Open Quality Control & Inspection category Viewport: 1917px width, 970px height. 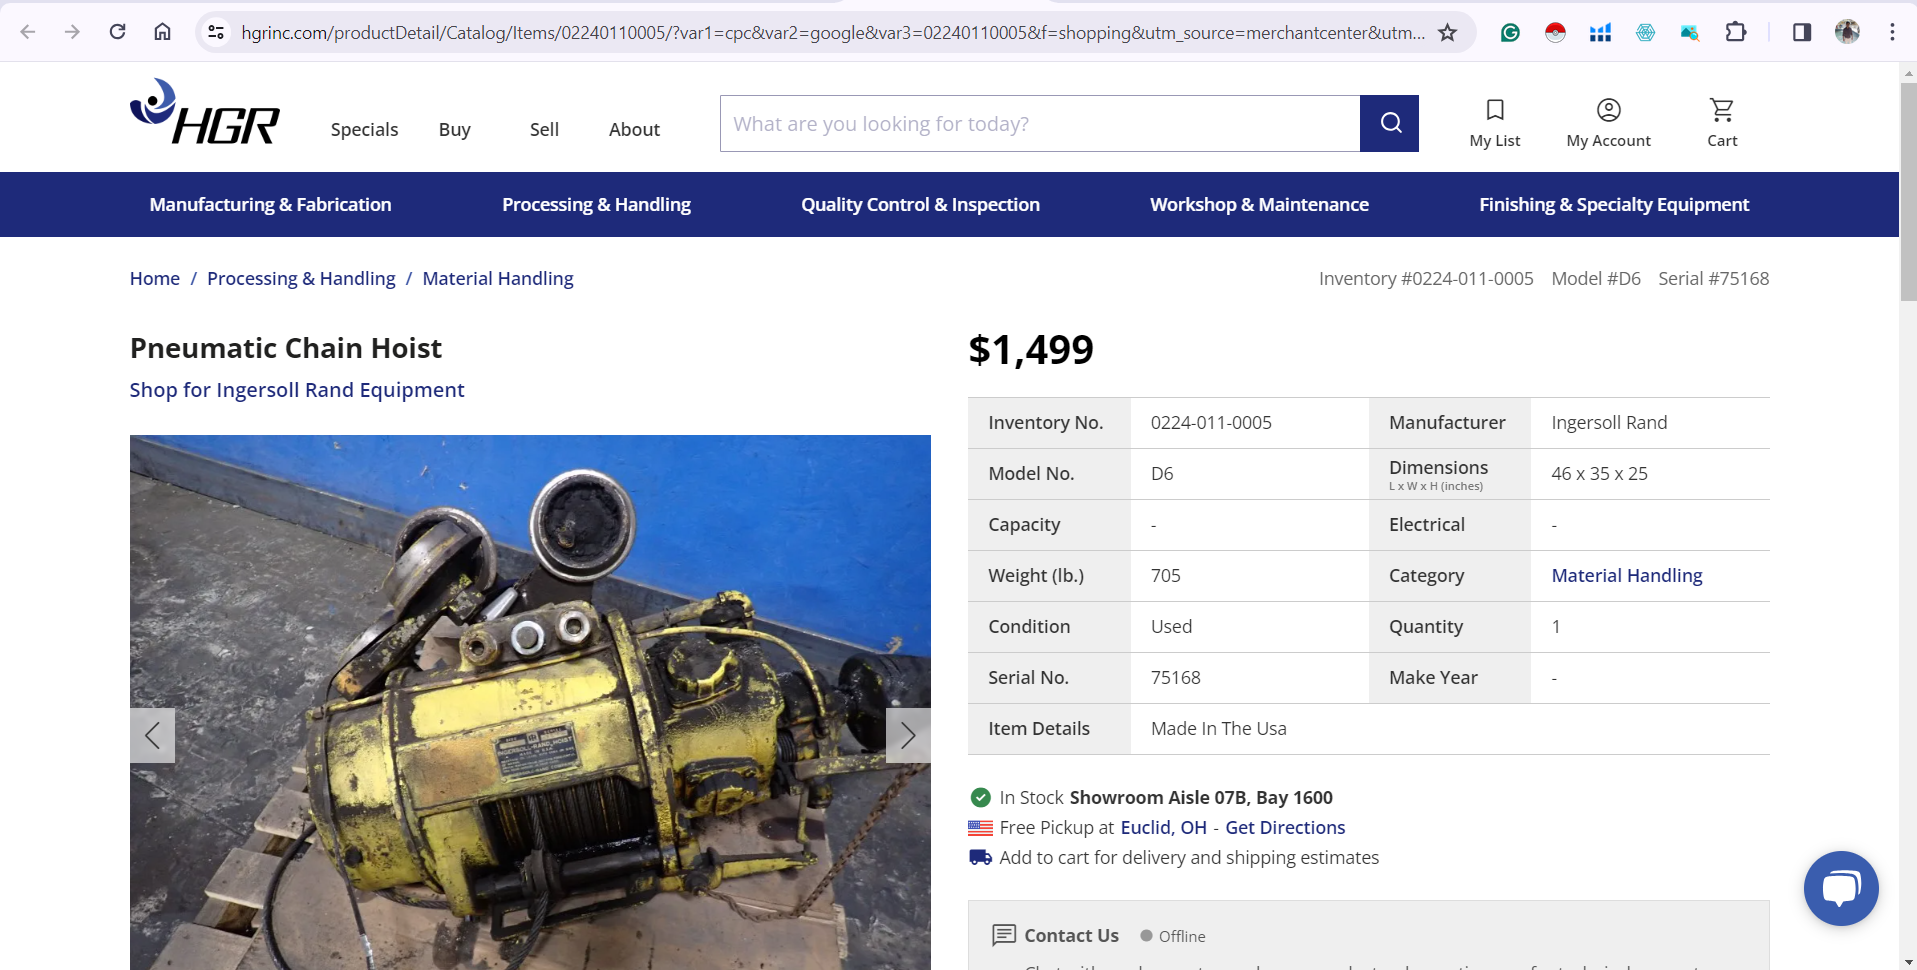(920, 204)
